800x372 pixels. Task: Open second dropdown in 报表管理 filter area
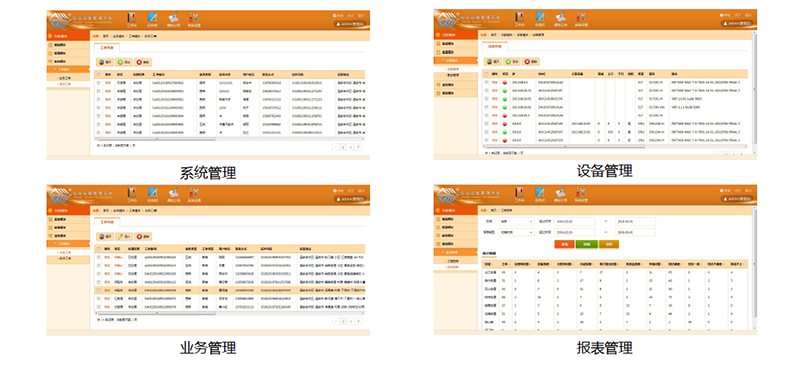pyautogui.click(x=515, y=232)
